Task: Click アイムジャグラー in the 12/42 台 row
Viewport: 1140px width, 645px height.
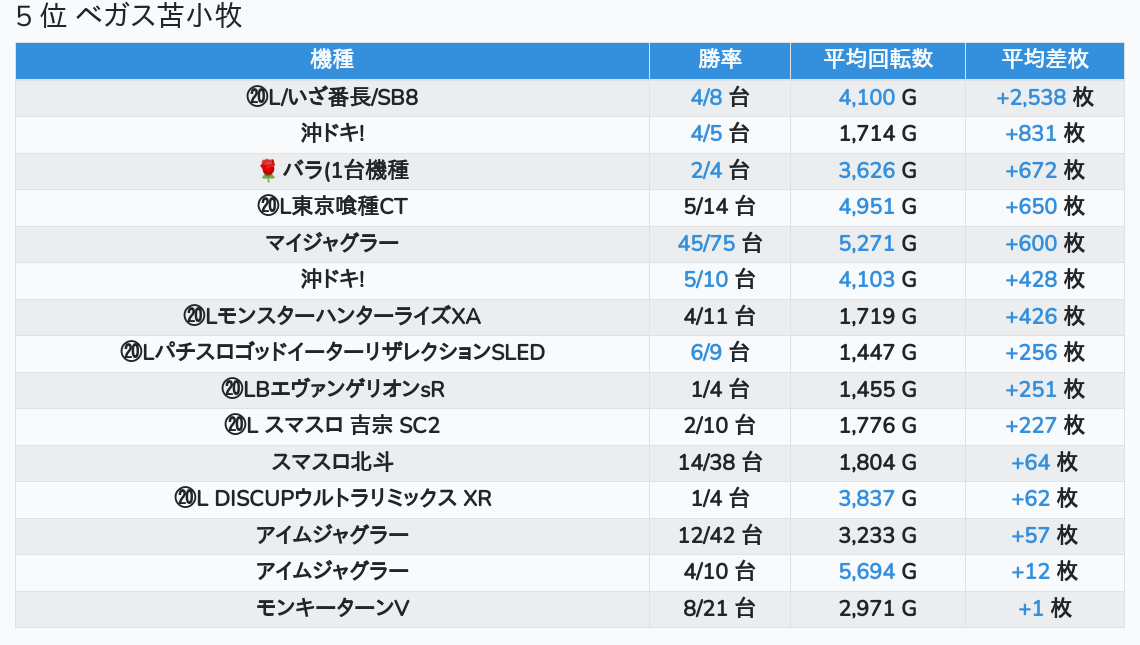Action: point(332,535)
